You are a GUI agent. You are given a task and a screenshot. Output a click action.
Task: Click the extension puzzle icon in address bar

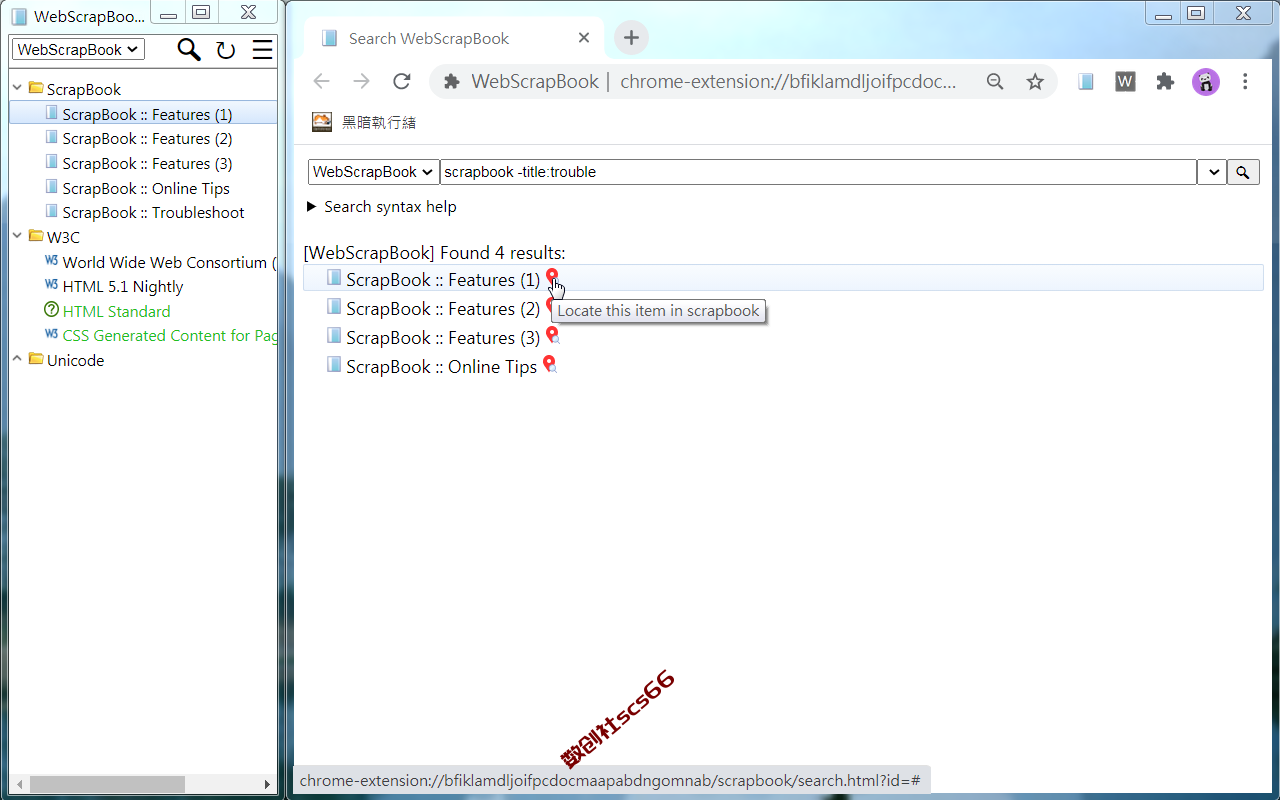(452, 82)
